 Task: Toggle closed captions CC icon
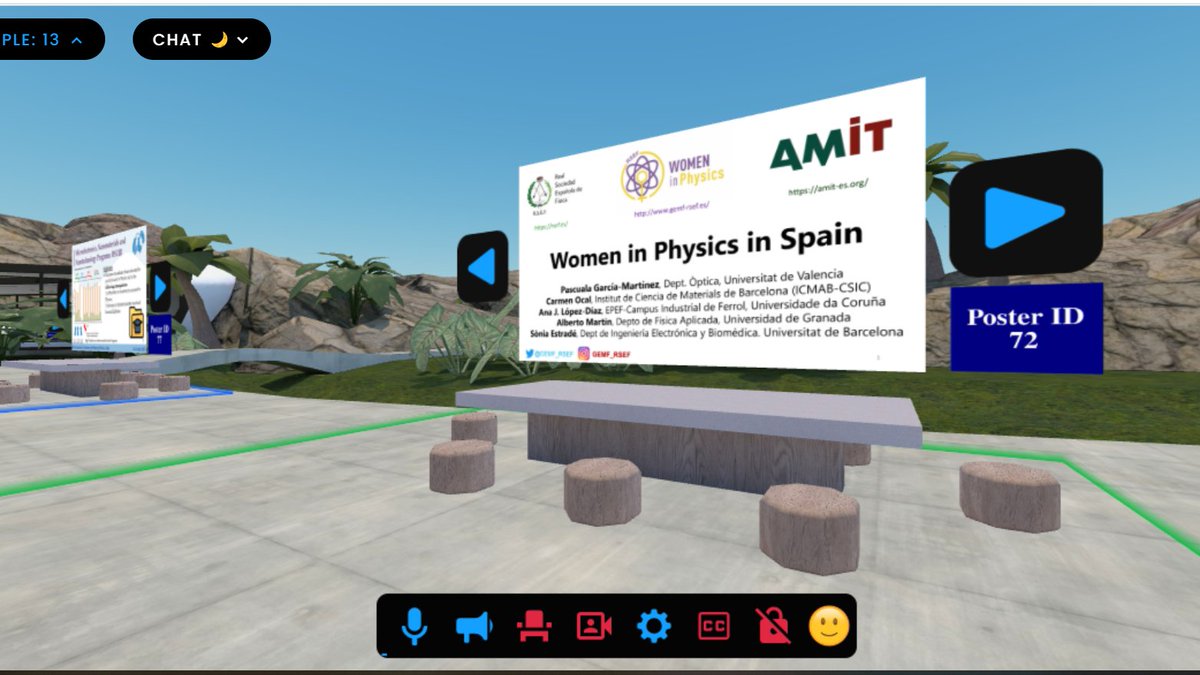[713, 627]
